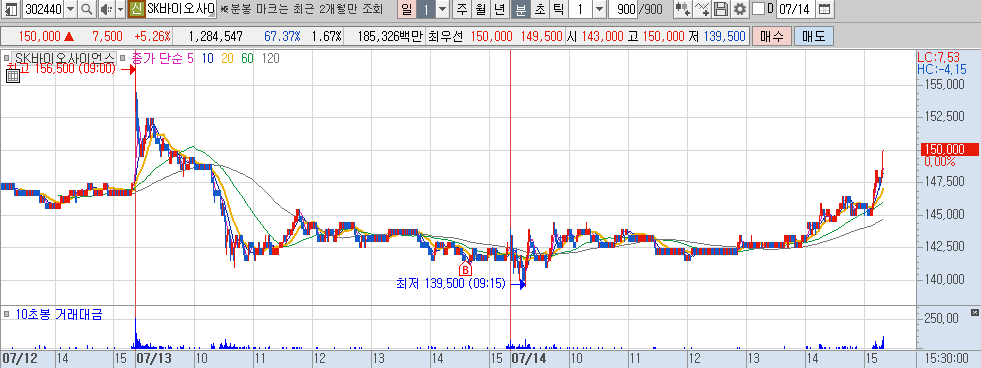Switch to the 분 (minute) chart tab
The width and height of the screenshot is (981, 368).
pos(521,9)
